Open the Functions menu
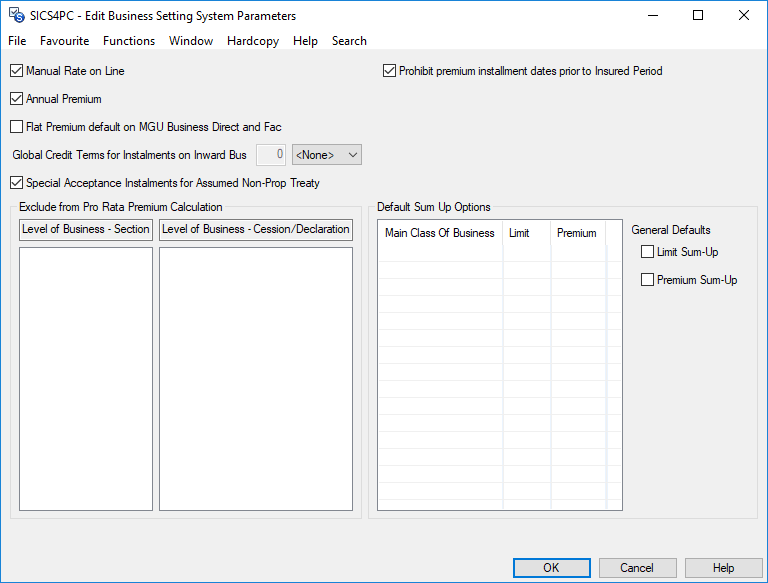This screenshot has width=768, height=583. tap(129, 41)
